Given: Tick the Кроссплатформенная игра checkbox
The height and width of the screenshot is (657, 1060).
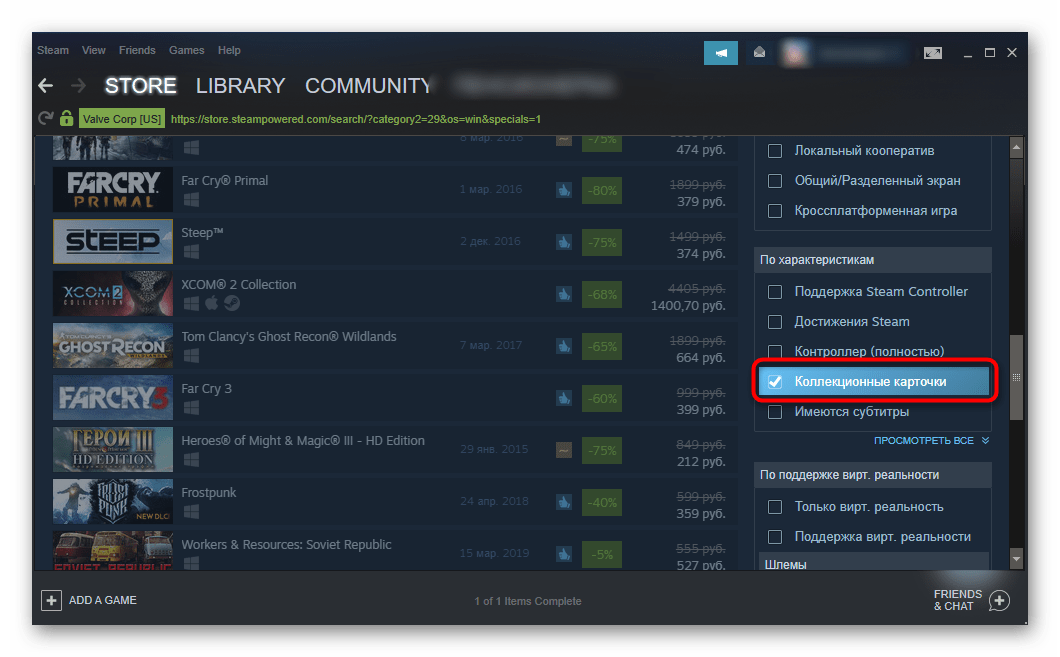Looking at the screenshot, I should (x=775, y=211).
